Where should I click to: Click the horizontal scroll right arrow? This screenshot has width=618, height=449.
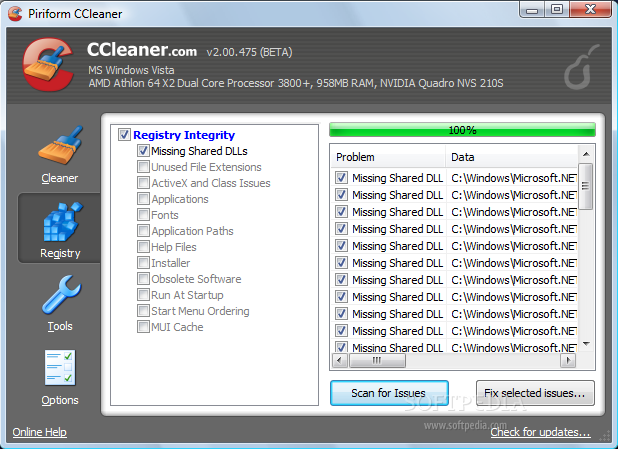click(x=568, y=360)
